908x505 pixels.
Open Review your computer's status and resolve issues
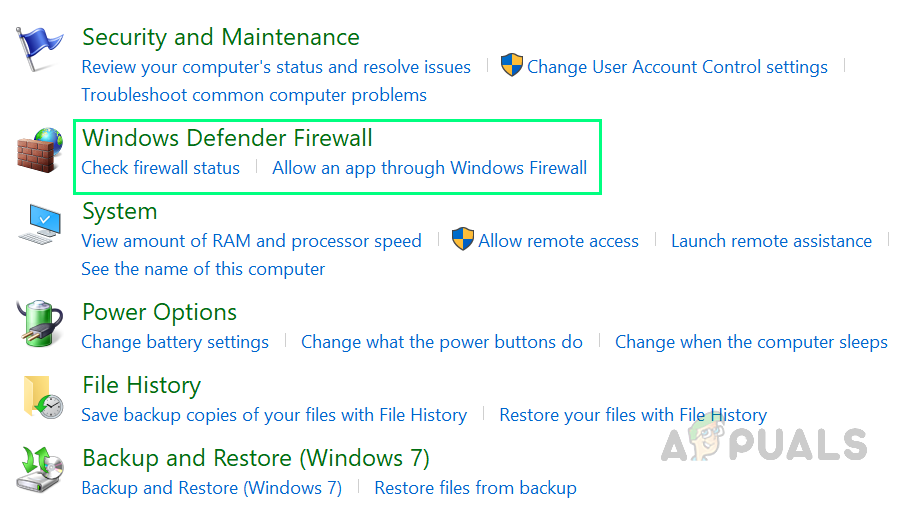[276, 67]
